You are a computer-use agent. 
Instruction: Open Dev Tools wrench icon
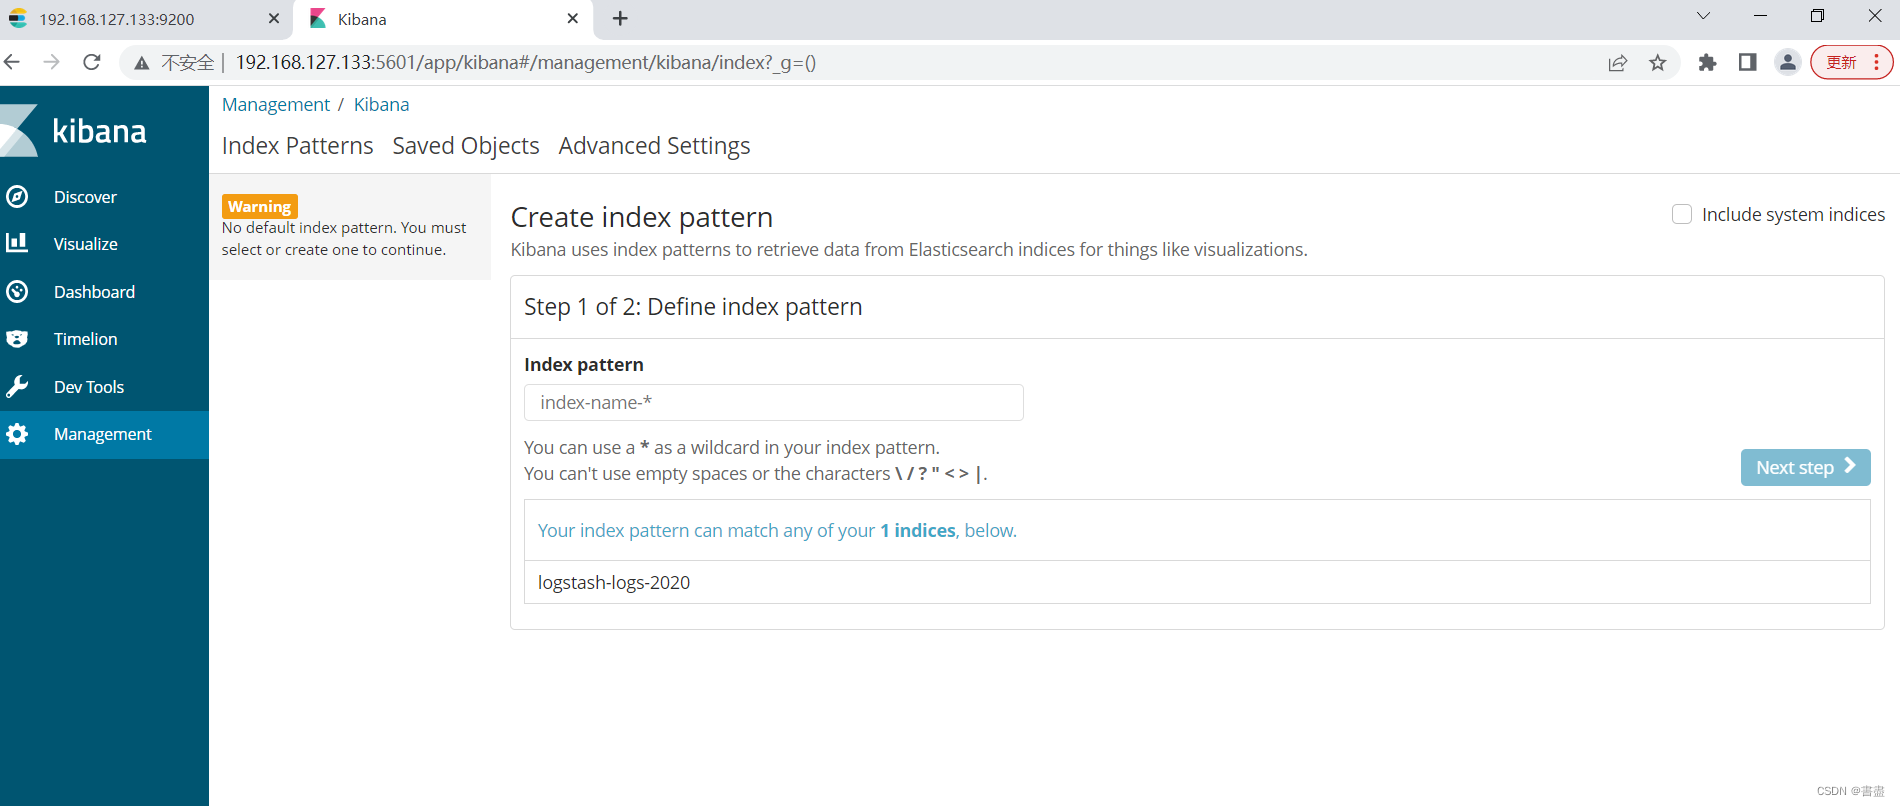coord(17,386)
